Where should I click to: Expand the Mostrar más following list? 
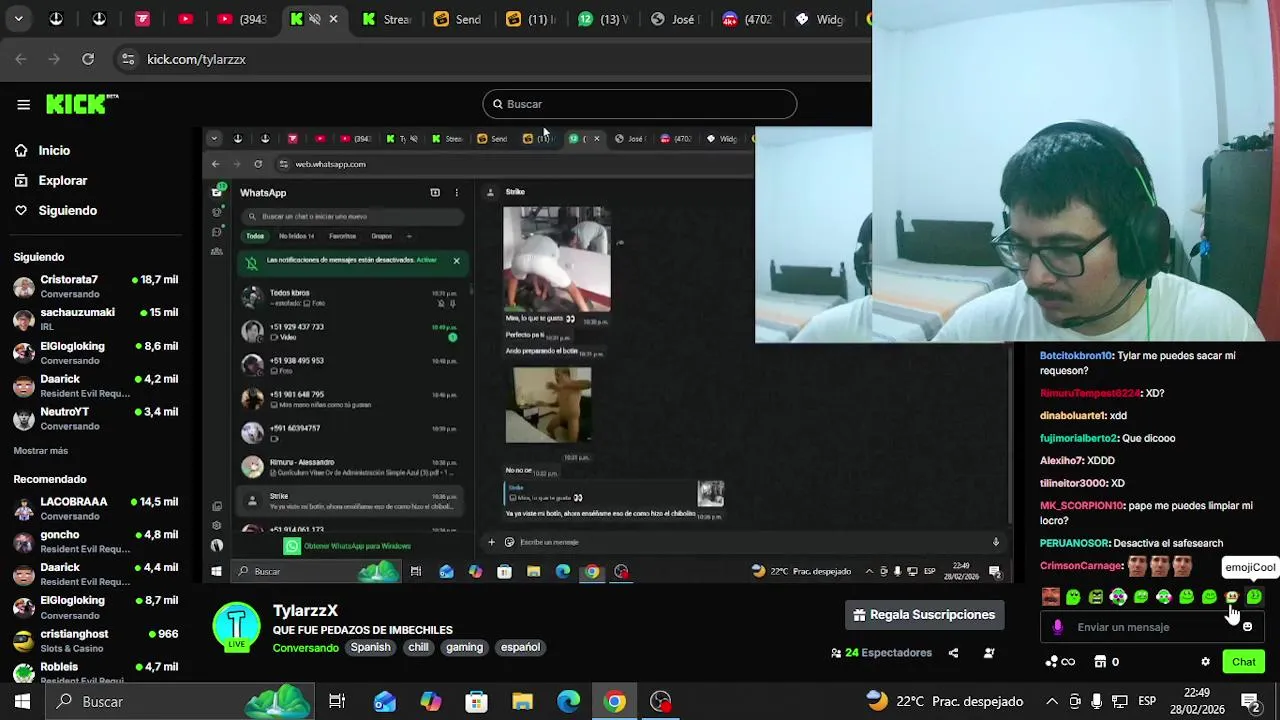41,451
